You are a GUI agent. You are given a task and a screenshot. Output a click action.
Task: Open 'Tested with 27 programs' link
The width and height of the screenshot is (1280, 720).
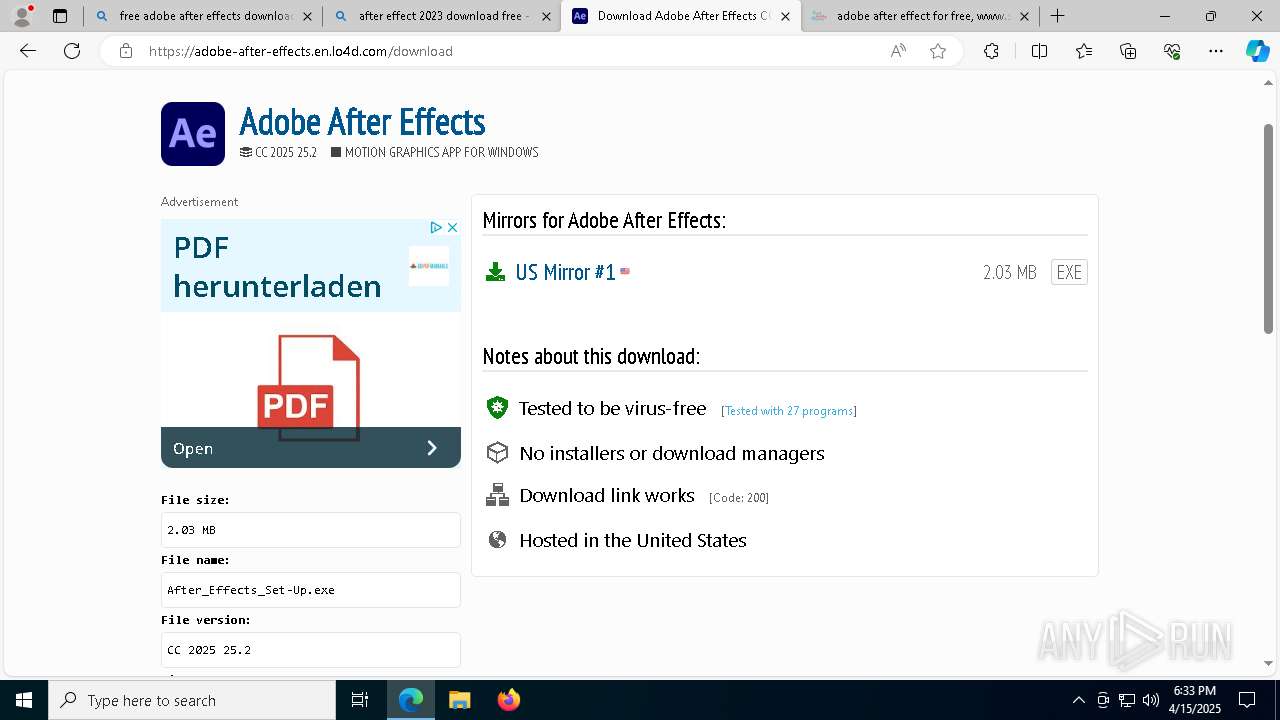pos(789,411)
